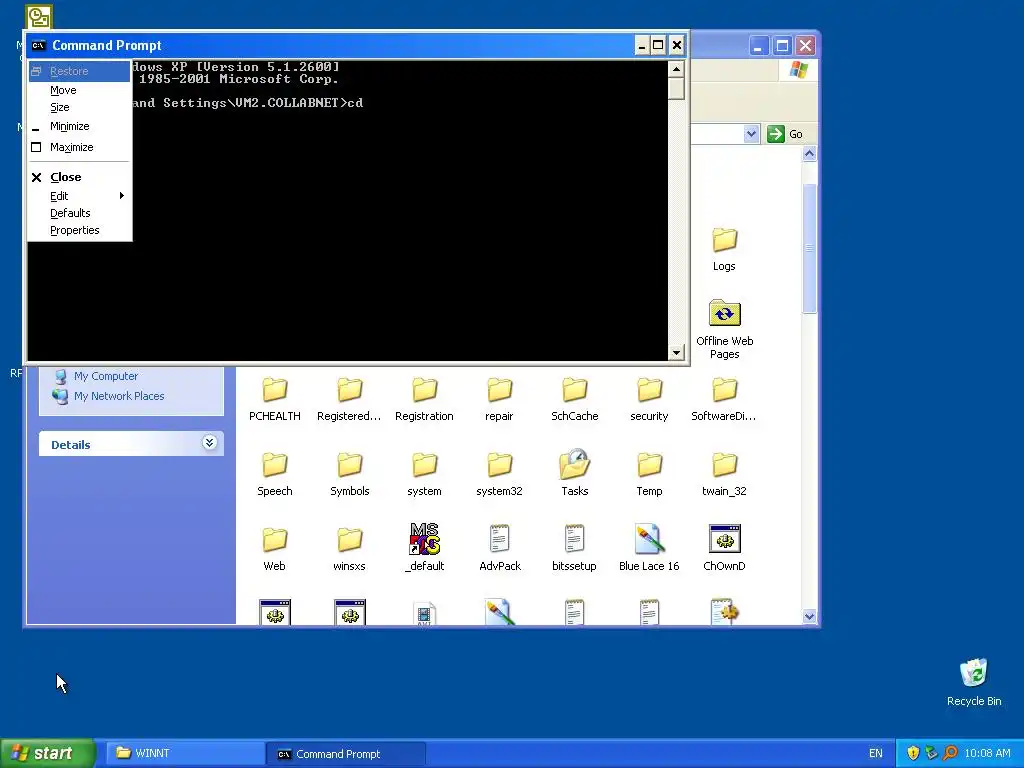This screenshot has height=768, width=1024.
Task: Select the winsxs folder
Action: click(349, 550)
